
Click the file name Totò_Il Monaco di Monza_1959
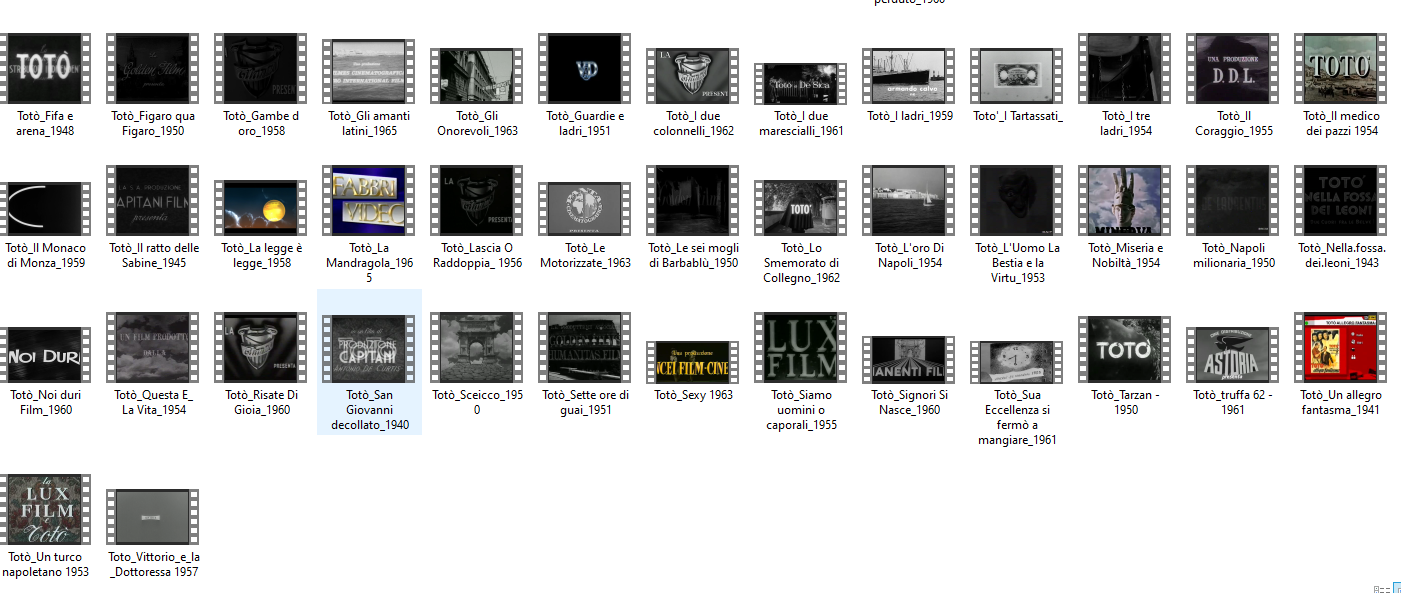(45, 256)
